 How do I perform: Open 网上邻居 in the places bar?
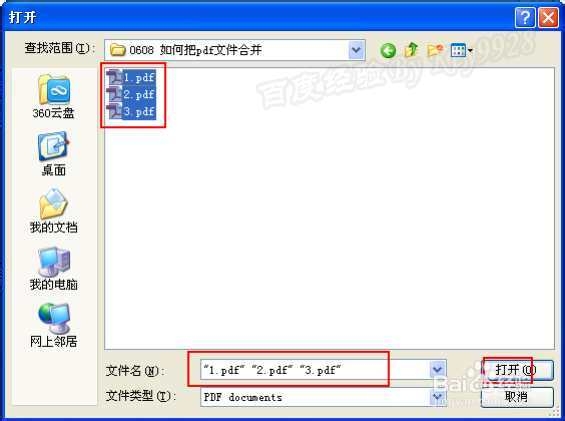(x=53, y=325)
